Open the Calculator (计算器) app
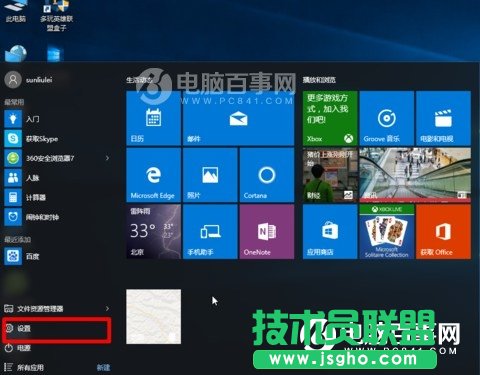This screenshot has width=480, height=375. 57,197
